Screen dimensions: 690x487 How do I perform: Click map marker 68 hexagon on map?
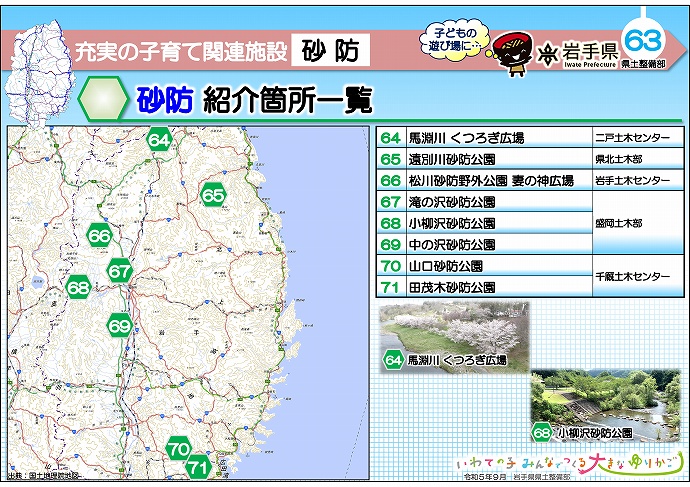pyautogui.click(x=79, y=287)
